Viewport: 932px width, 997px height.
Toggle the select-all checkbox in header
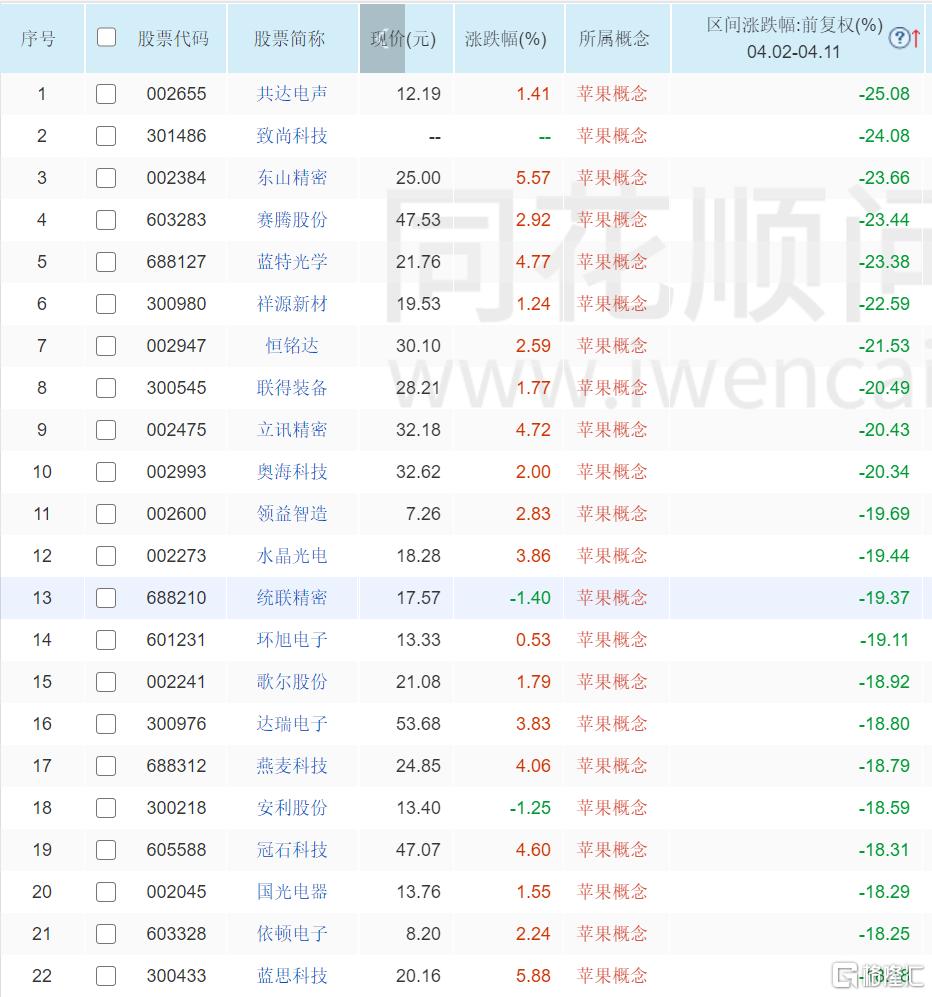[106, 38]
